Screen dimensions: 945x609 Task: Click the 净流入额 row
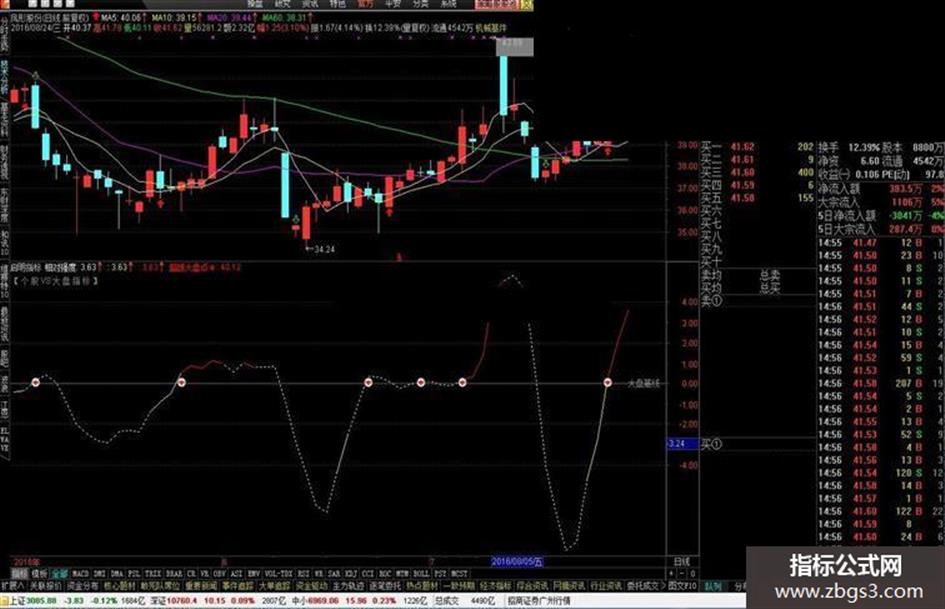(x=880, y=189)
